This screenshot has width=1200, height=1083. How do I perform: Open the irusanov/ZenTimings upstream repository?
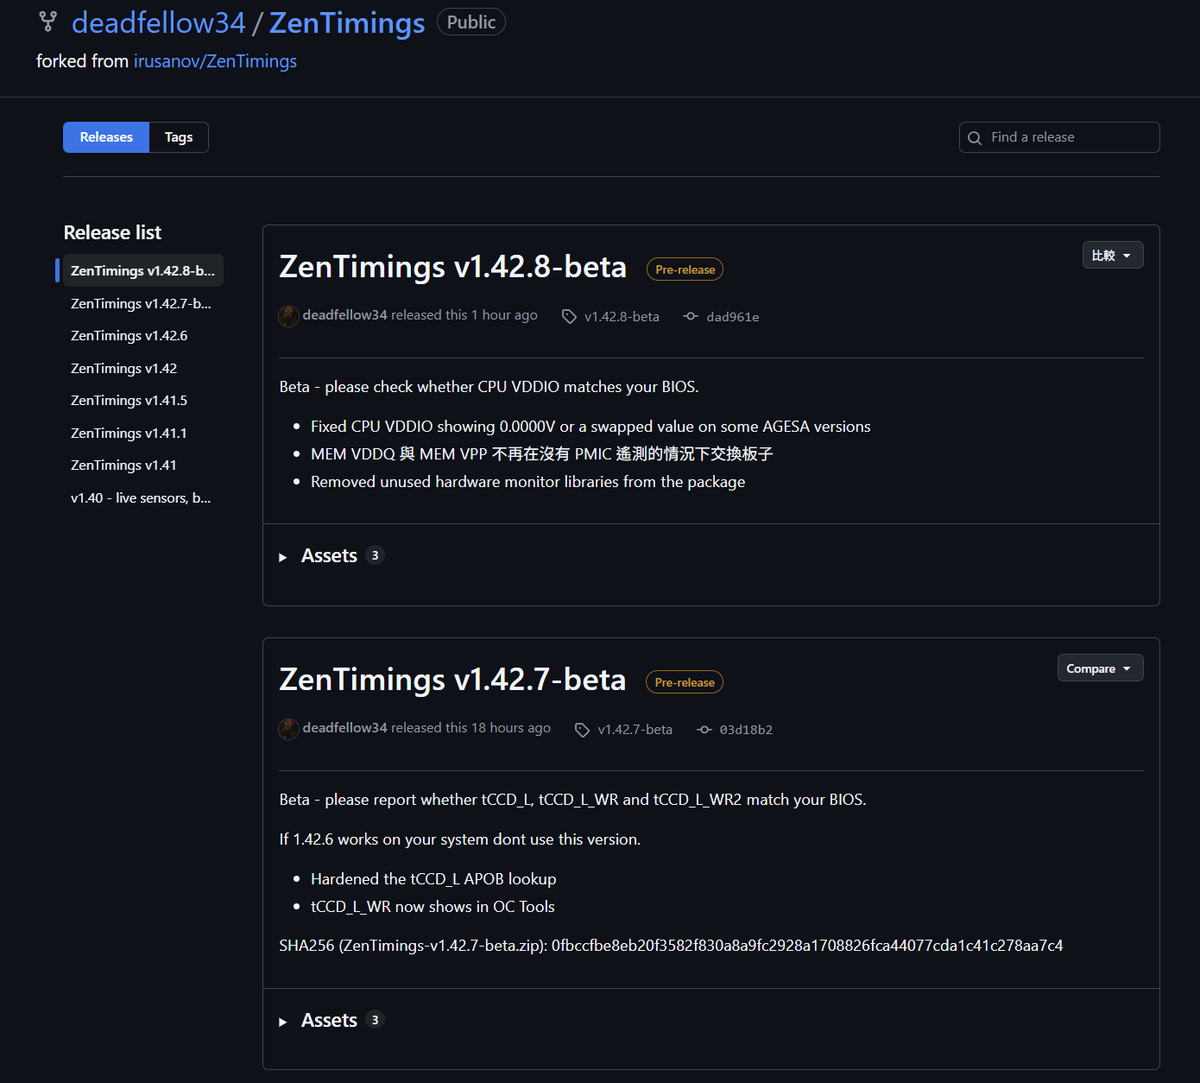tap(215, 61)
